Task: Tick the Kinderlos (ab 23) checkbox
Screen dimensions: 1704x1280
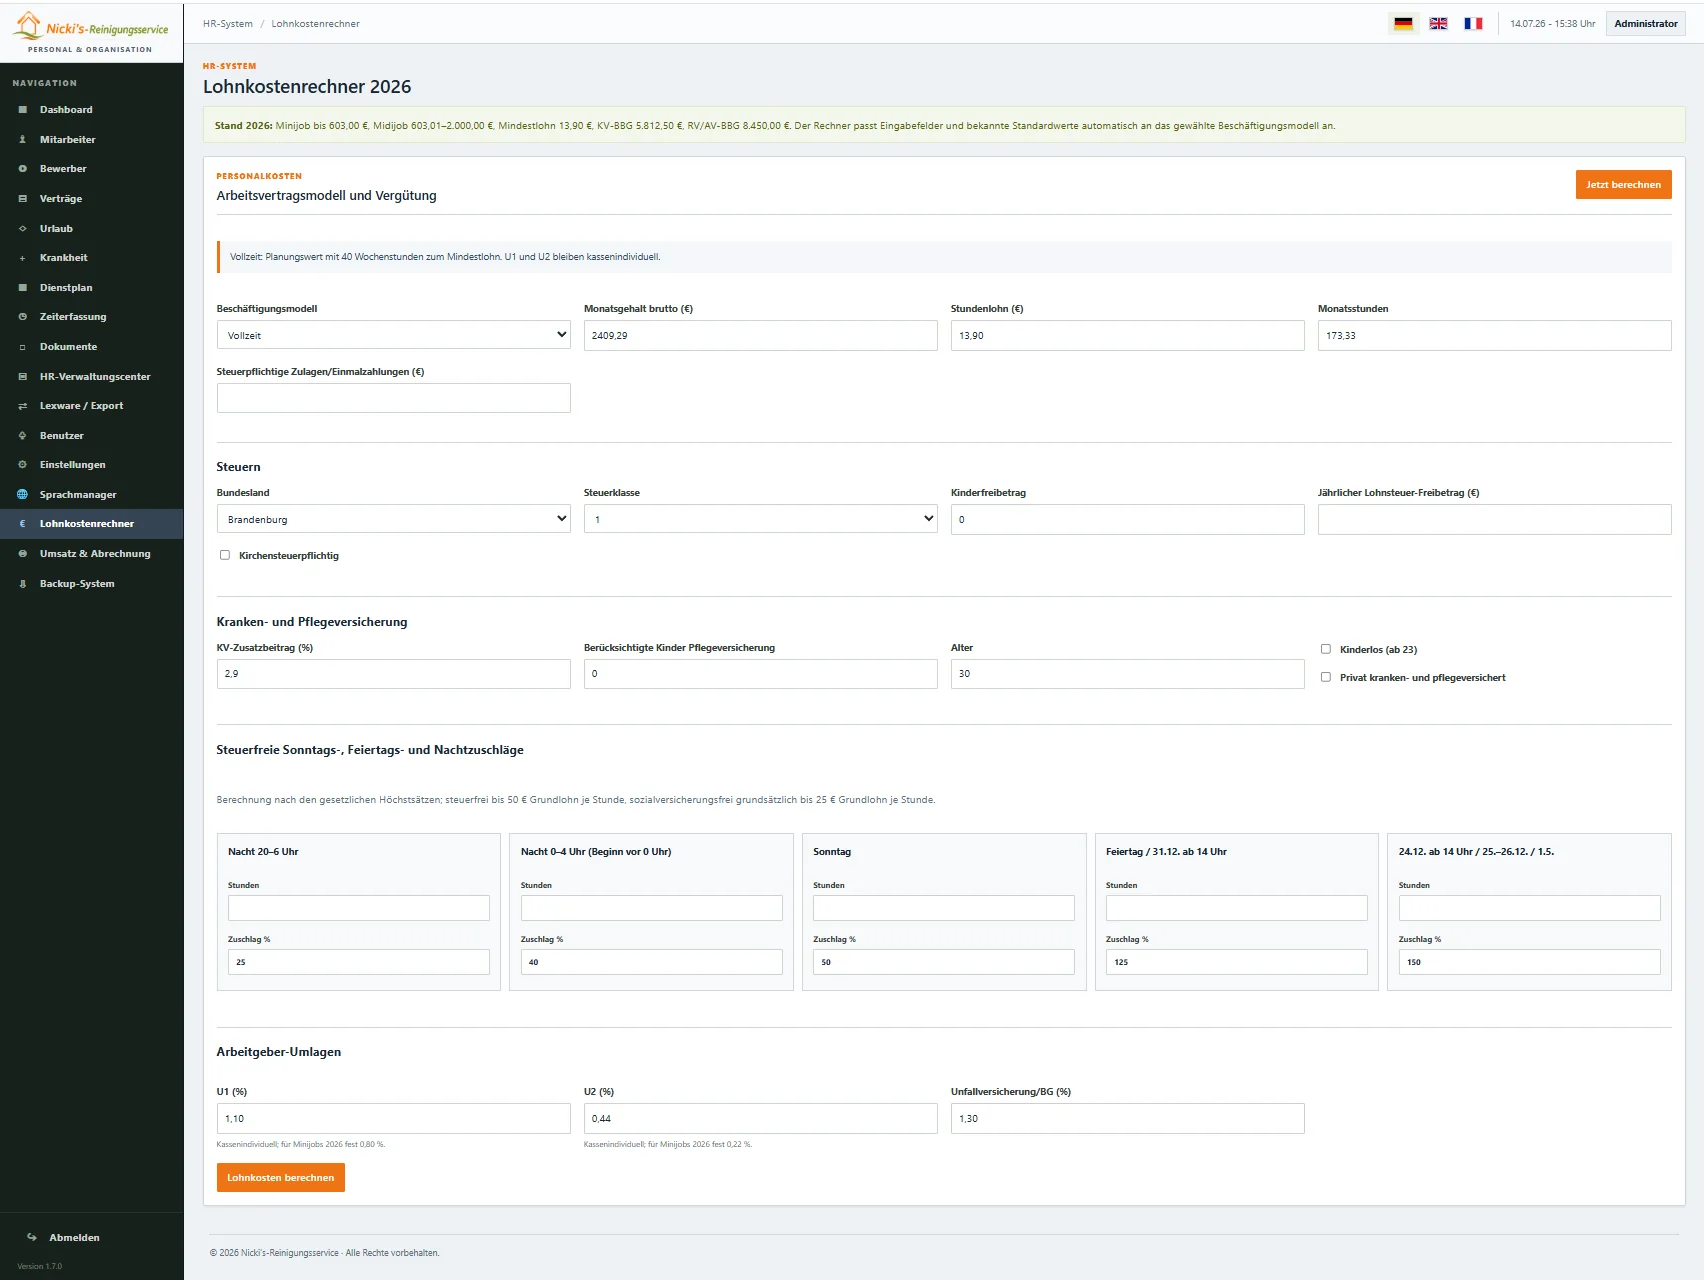Action: [x=1326, y=649]
